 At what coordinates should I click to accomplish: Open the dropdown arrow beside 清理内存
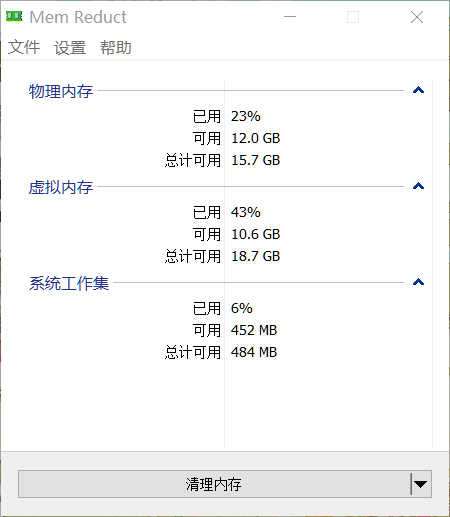pos(421,484)
